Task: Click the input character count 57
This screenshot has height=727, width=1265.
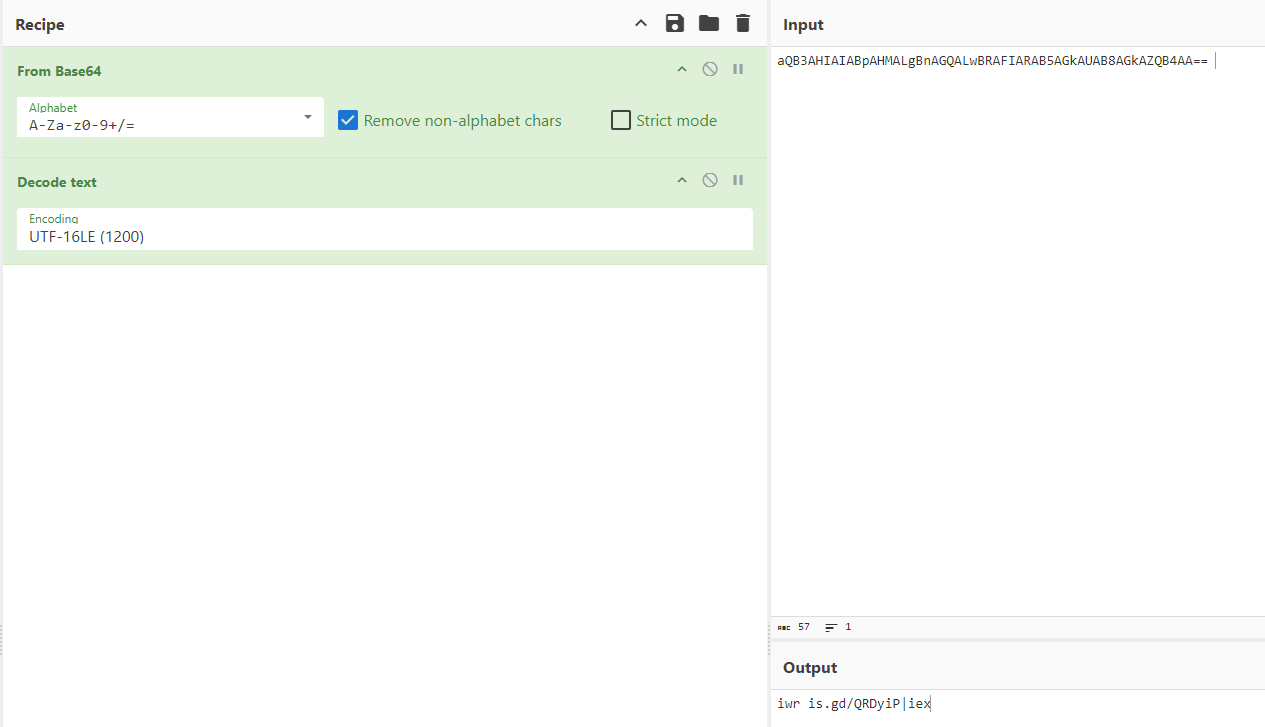Action: 794,627
